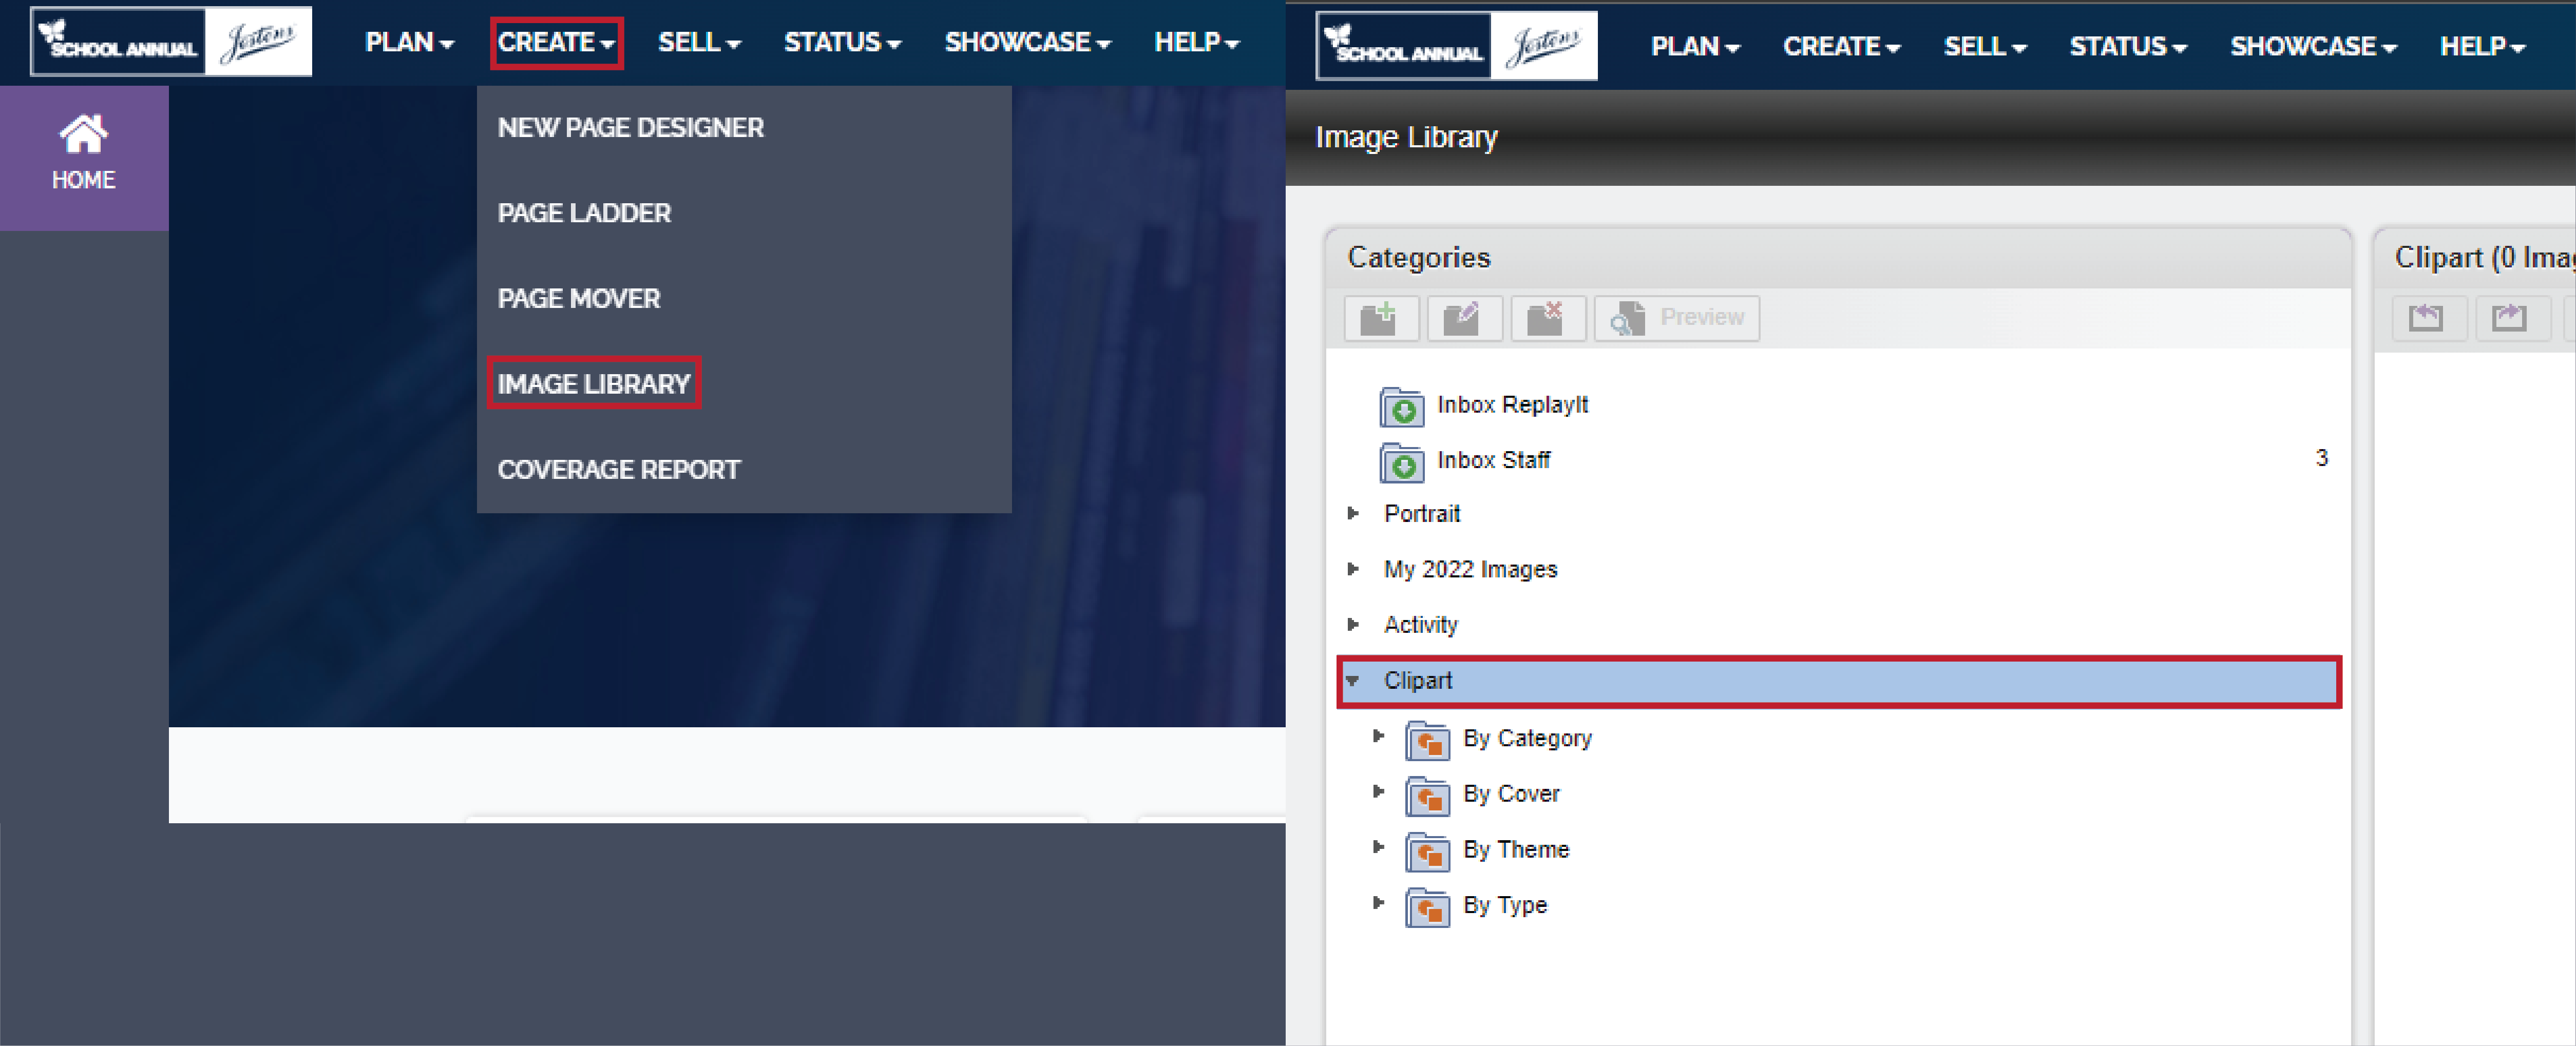
Task: Open the HELP menu in the left window
Action: point(1196,42)
